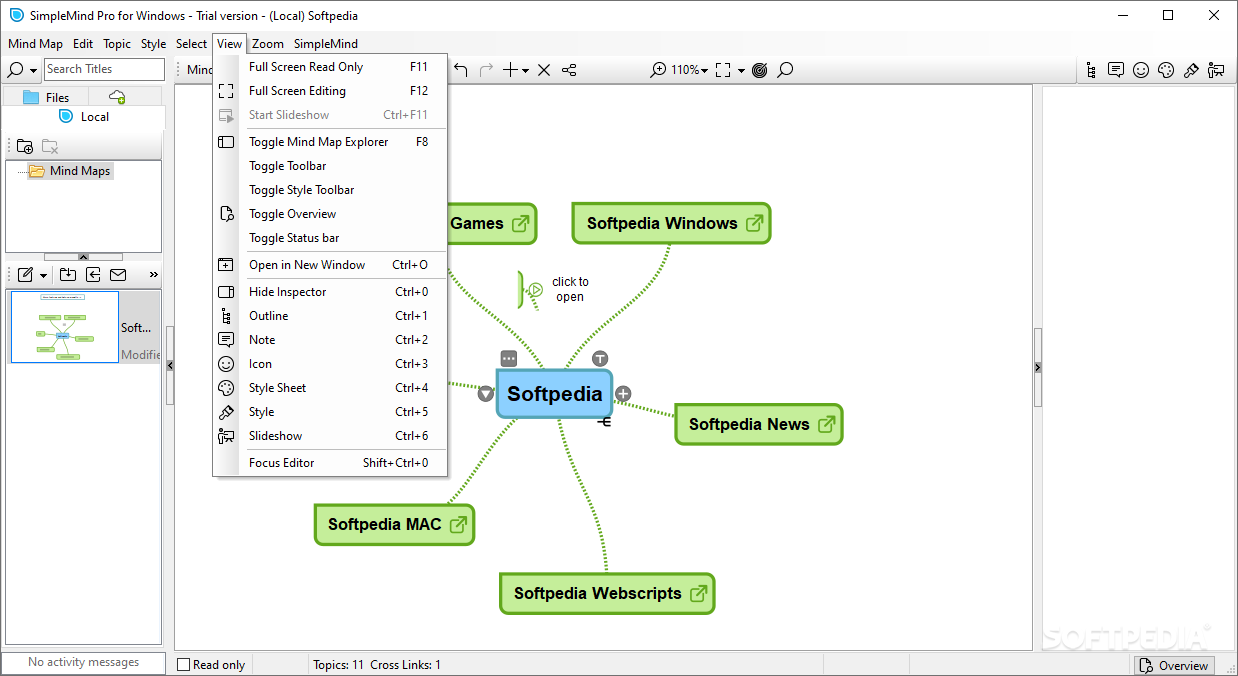Screen dimensions: 1238x676
Task: Click the target focus icon in toolbar
Action: coord(760,70)
